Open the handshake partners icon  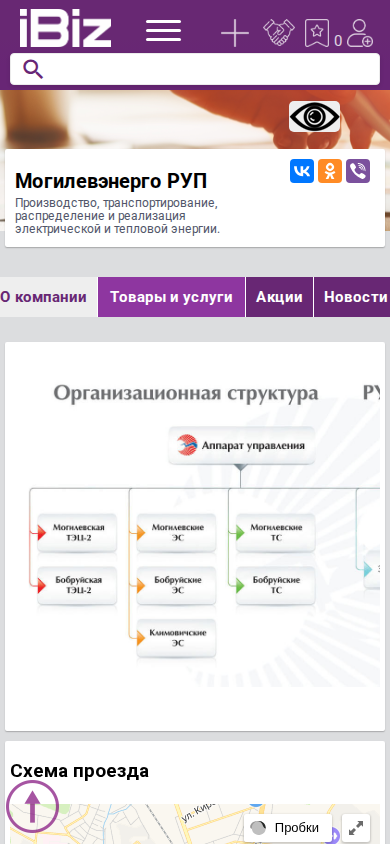[279, 33]
